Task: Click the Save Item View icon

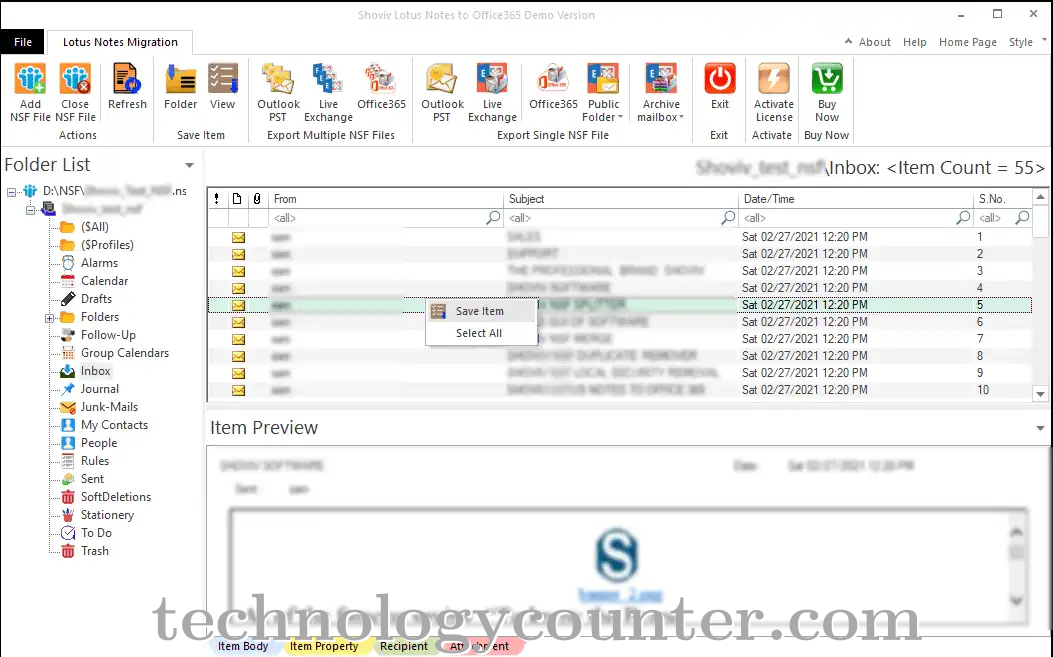Action: 222,79
